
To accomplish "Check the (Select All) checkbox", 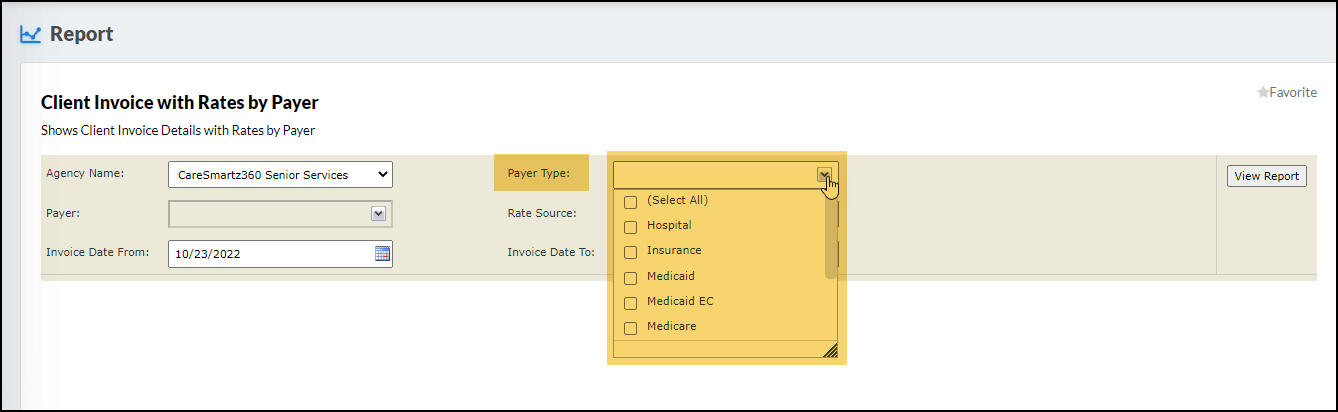I will (x=630, y=201).
